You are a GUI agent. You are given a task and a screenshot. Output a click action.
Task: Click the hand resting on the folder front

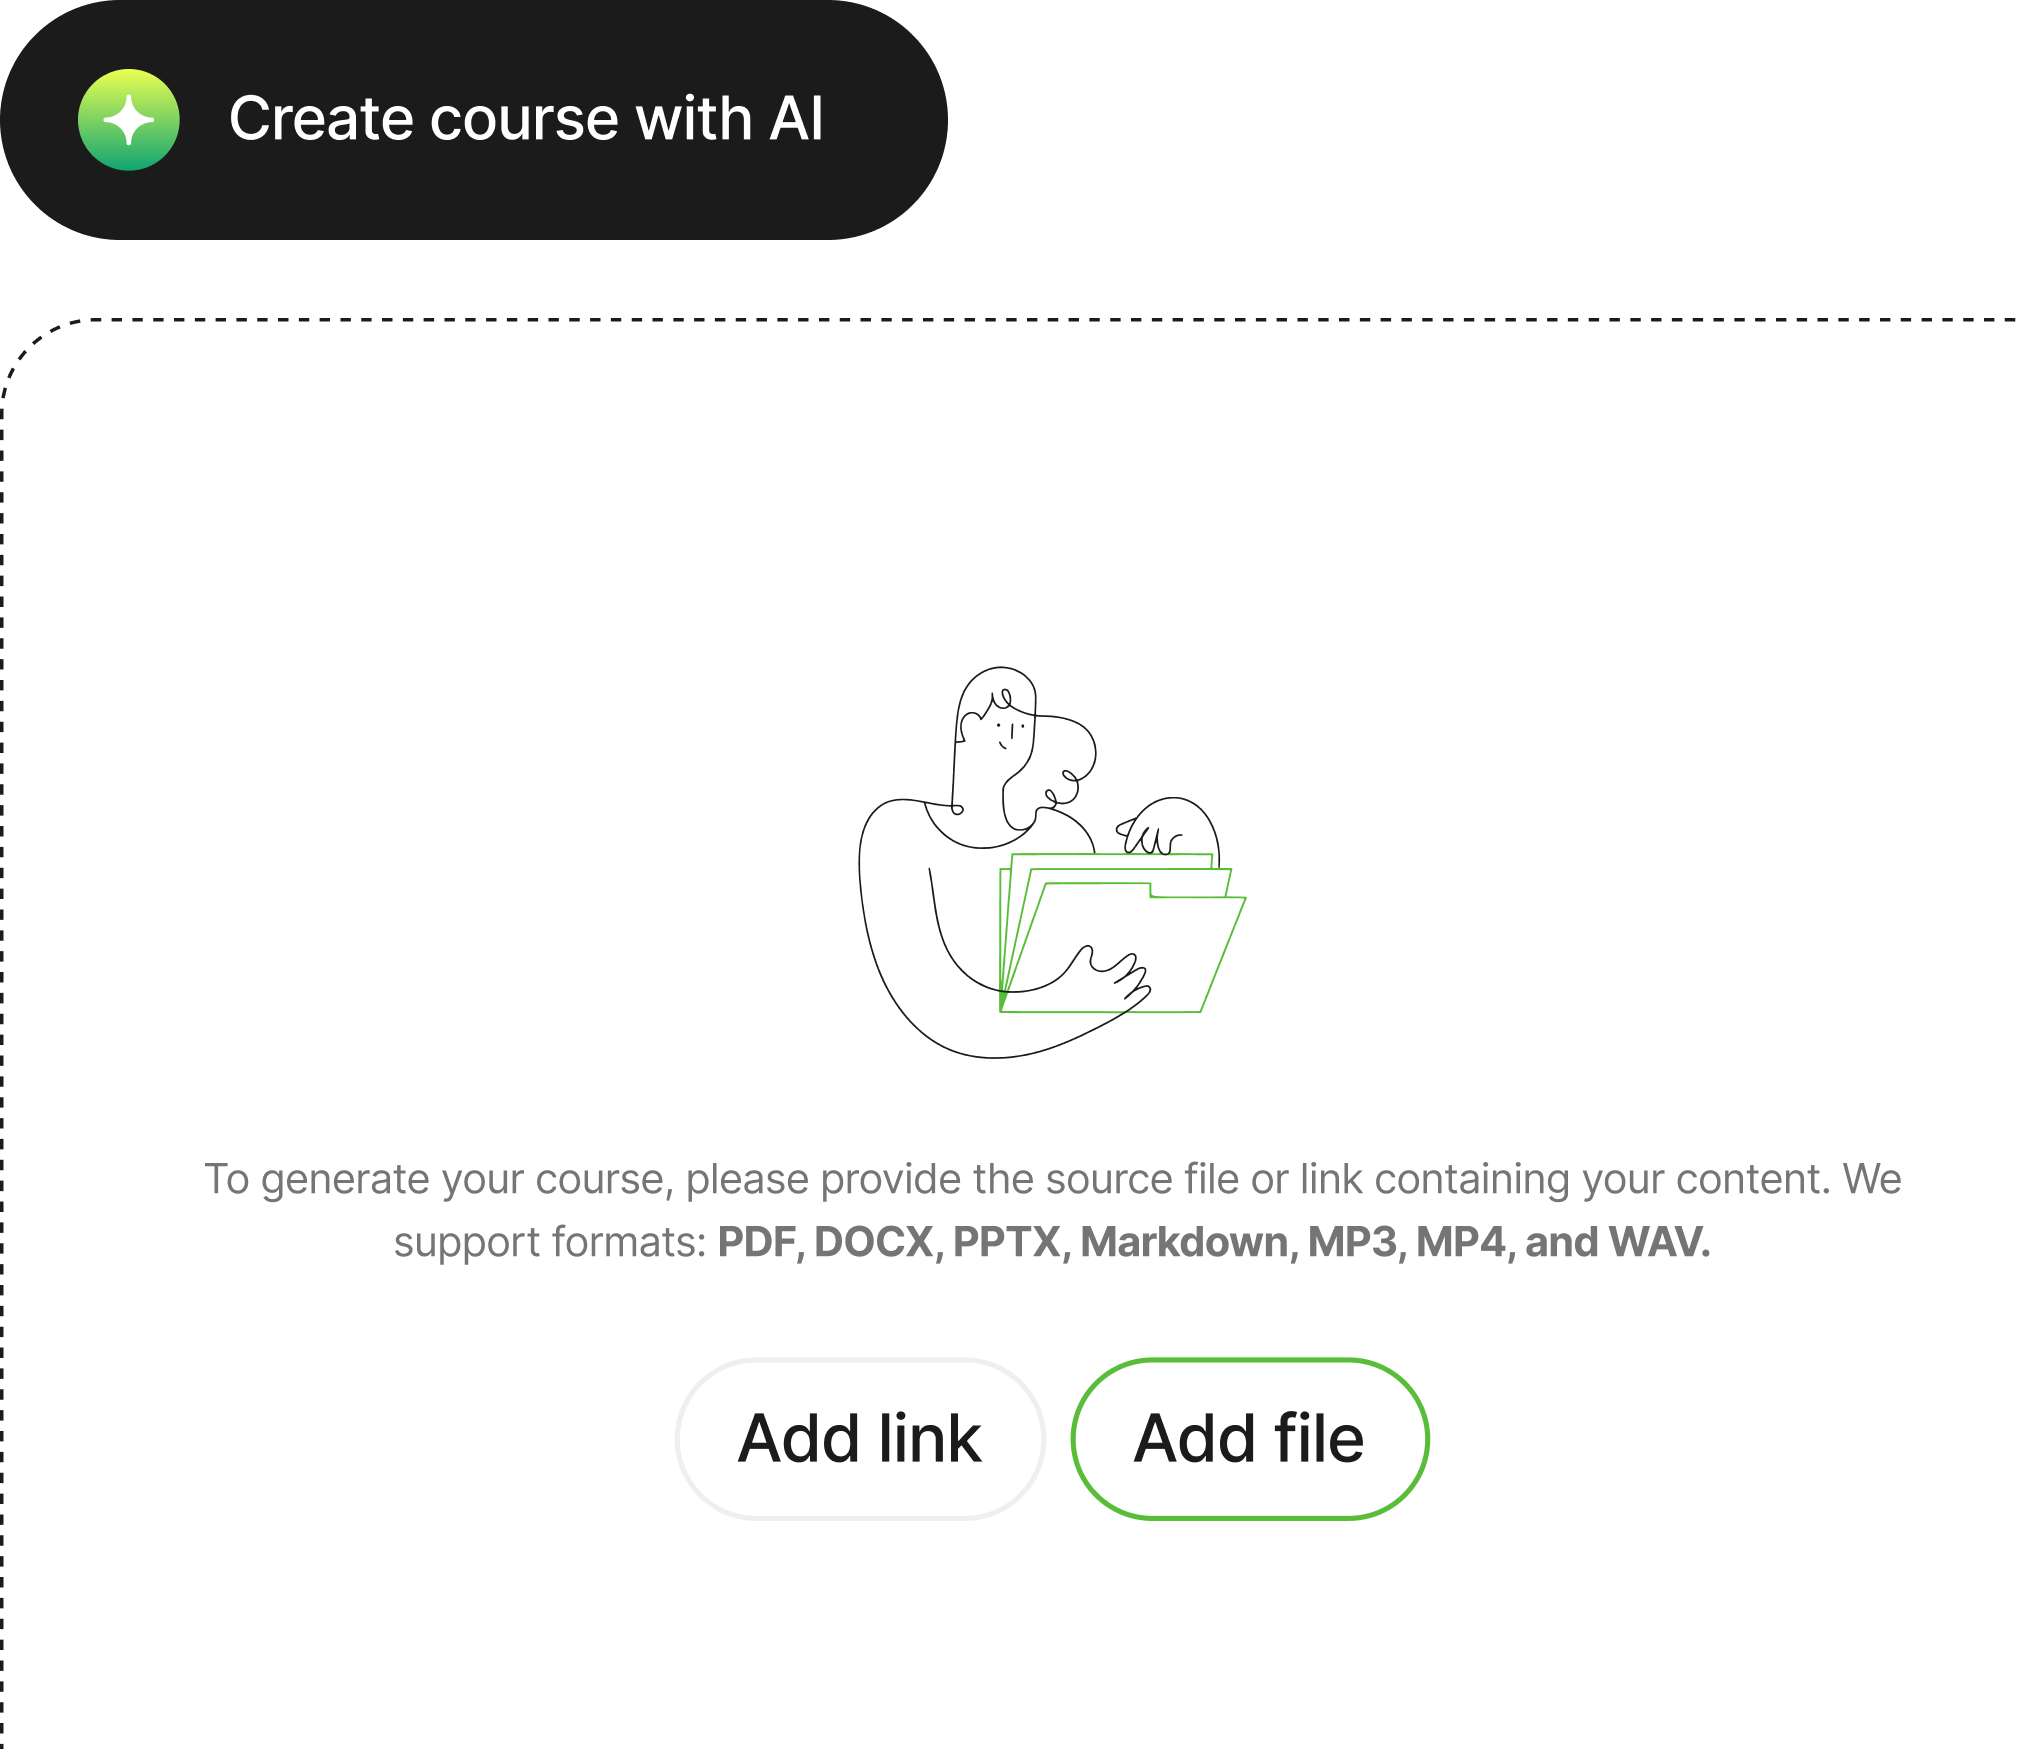pyautogui.click(x=1110, y=975)
